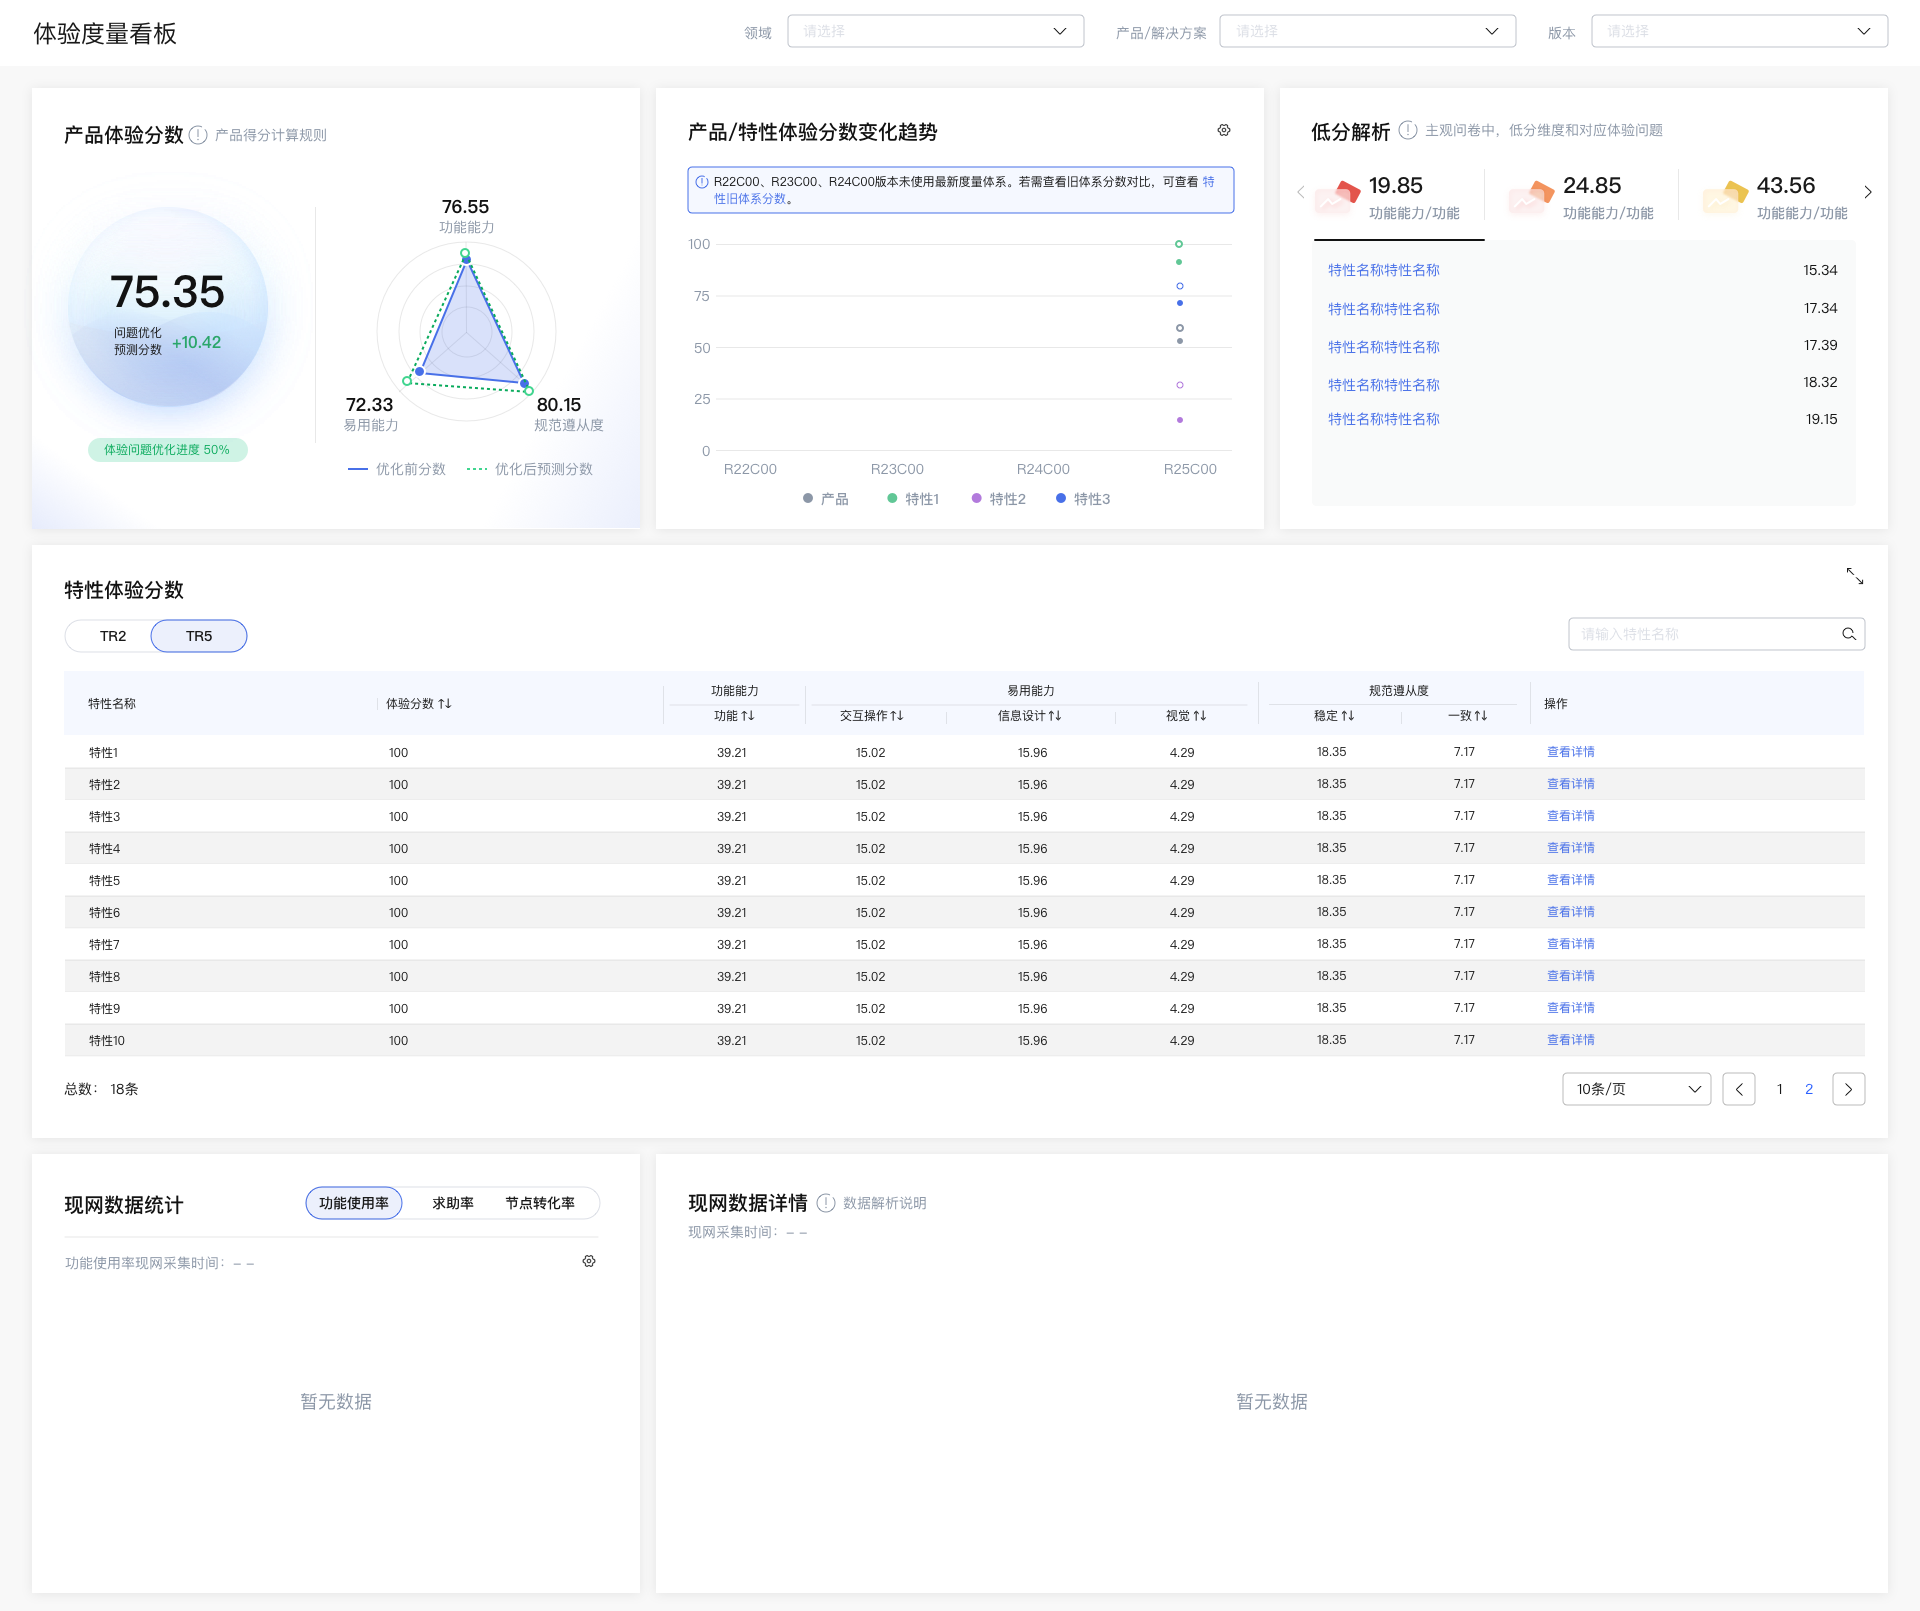Image resolution: width=1920 pixels, height=1611 pixels.
Task: Click info icon in trend notice banner
Action: click(702, 182)
